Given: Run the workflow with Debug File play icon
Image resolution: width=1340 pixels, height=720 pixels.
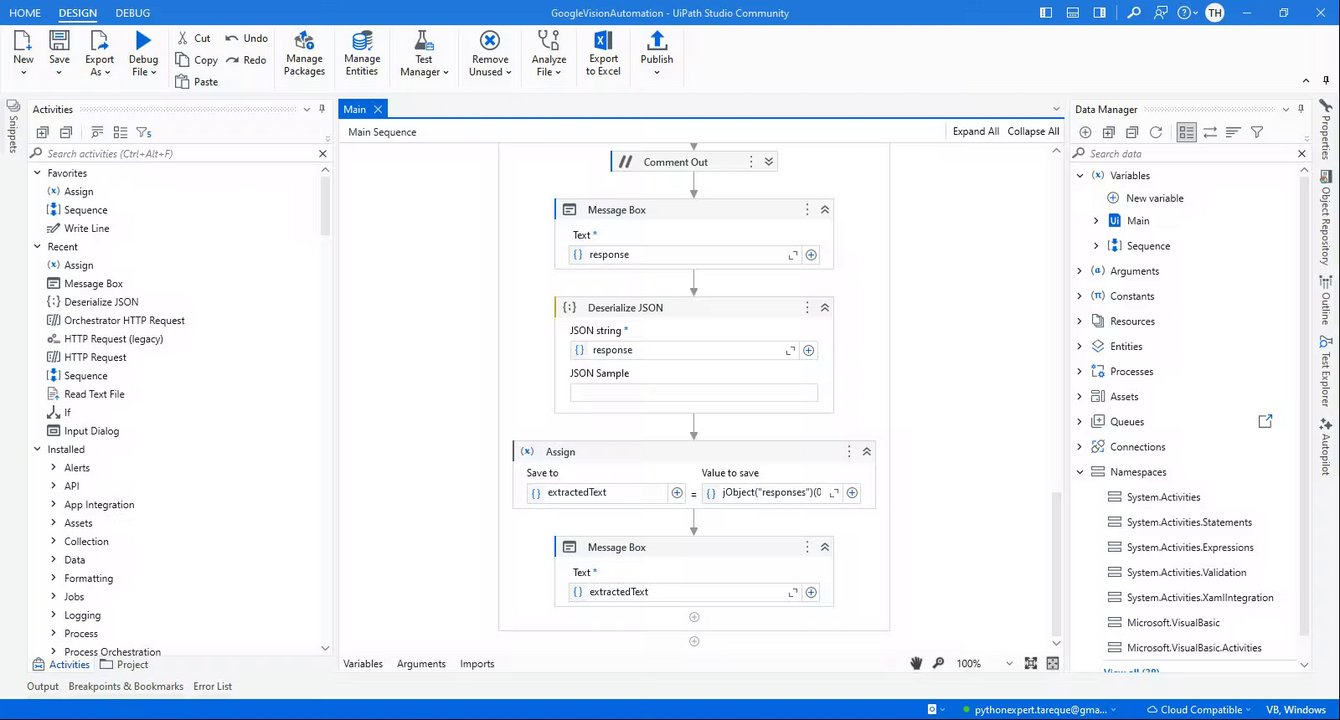Looking at the screenshot, I should [x=143, y=40].
